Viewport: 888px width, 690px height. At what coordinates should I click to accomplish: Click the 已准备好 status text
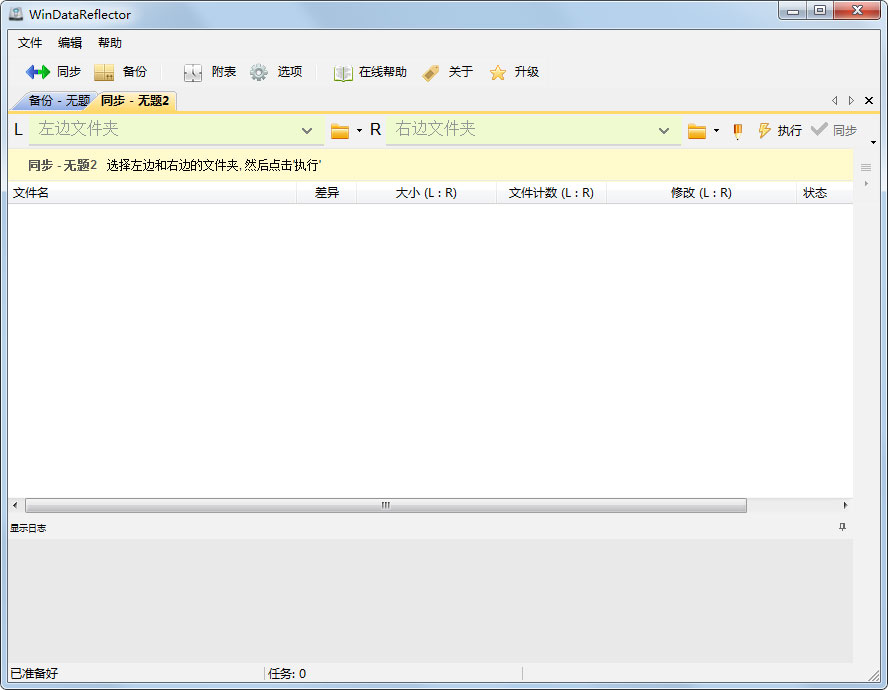[x=34, y=674]
